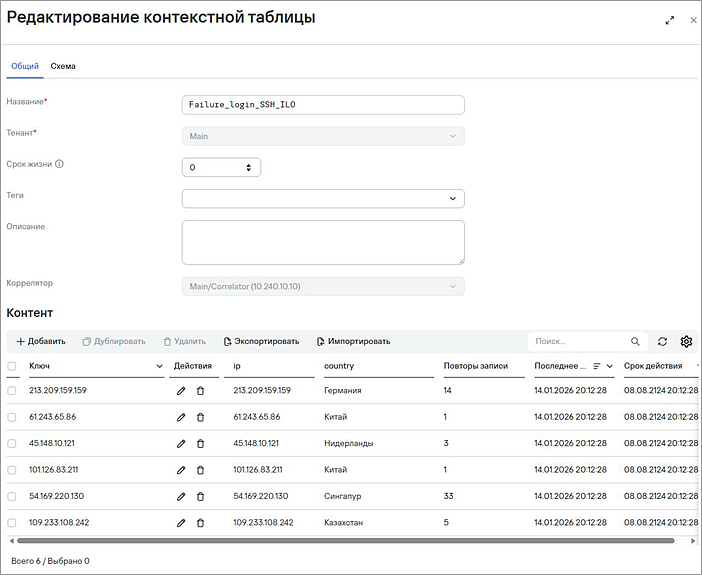Click the Повторы записи column header
Viewport: 702px width, 575px height.
475,366
